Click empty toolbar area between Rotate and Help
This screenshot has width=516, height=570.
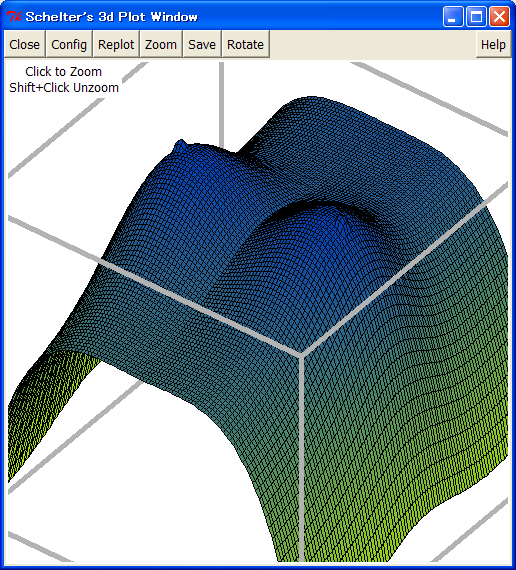373,44
